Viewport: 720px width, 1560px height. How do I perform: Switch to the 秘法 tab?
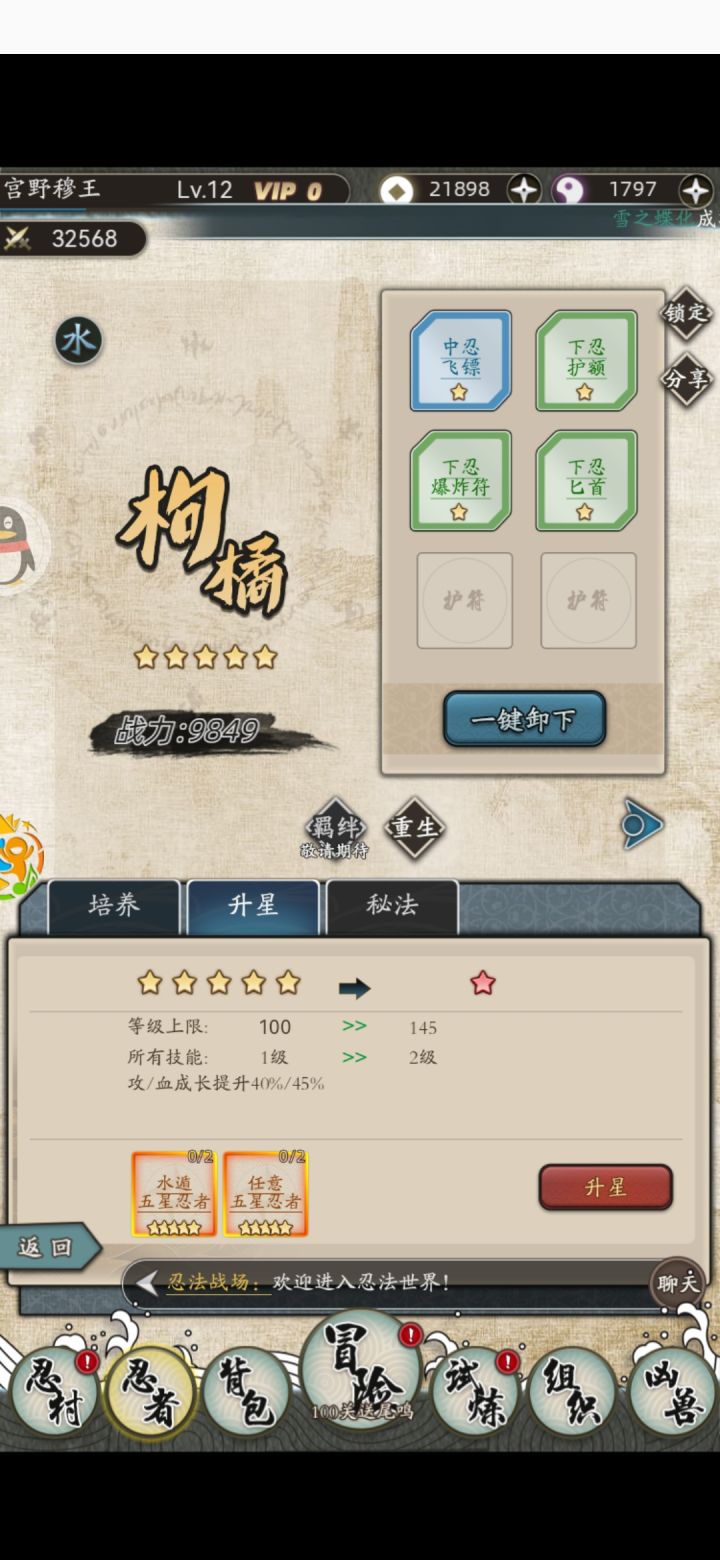tap(392, 906)
